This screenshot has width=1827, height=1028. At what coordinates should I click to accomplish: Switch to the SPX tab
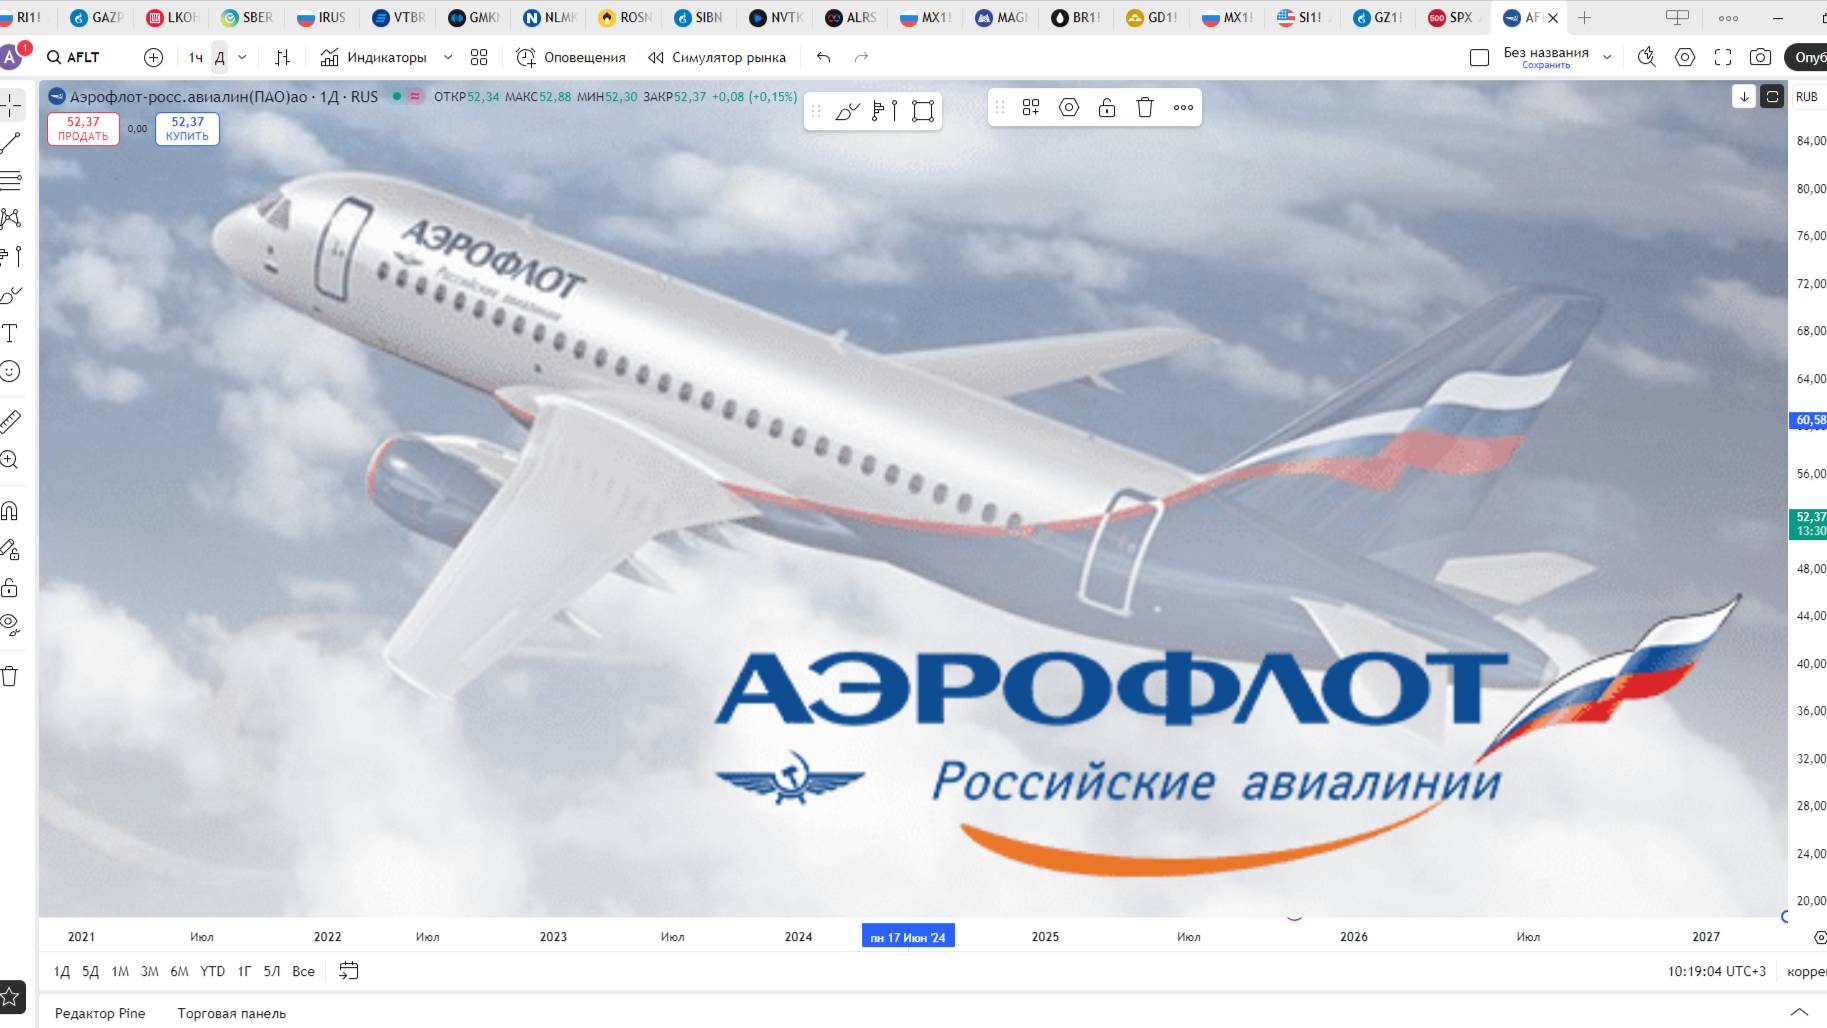(x=1451, y=17)
